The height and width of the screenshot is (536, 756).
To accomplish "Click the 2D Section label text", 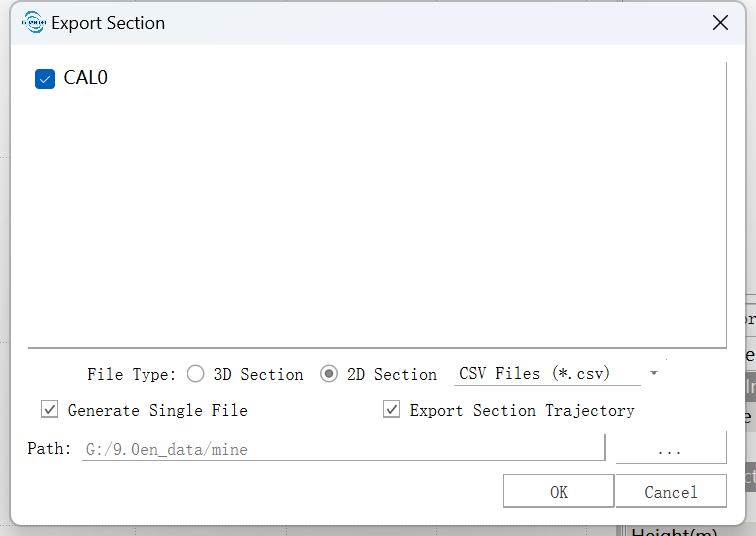I will (392, 375).
